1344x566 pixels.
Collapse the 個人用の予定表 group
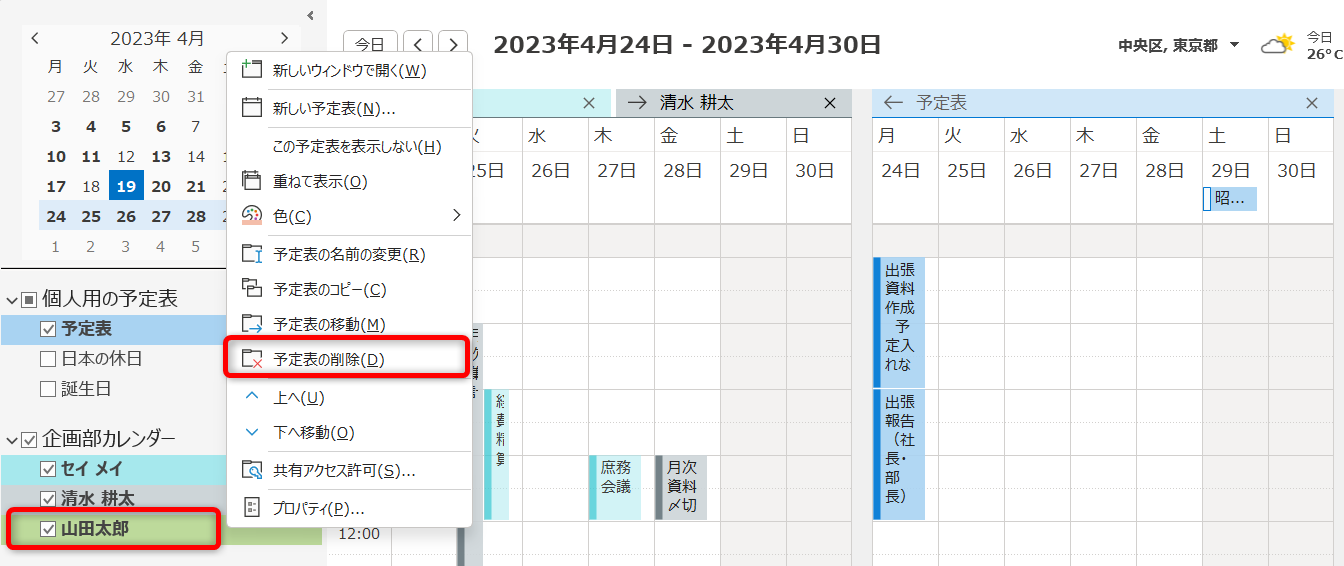click(12, 299)
